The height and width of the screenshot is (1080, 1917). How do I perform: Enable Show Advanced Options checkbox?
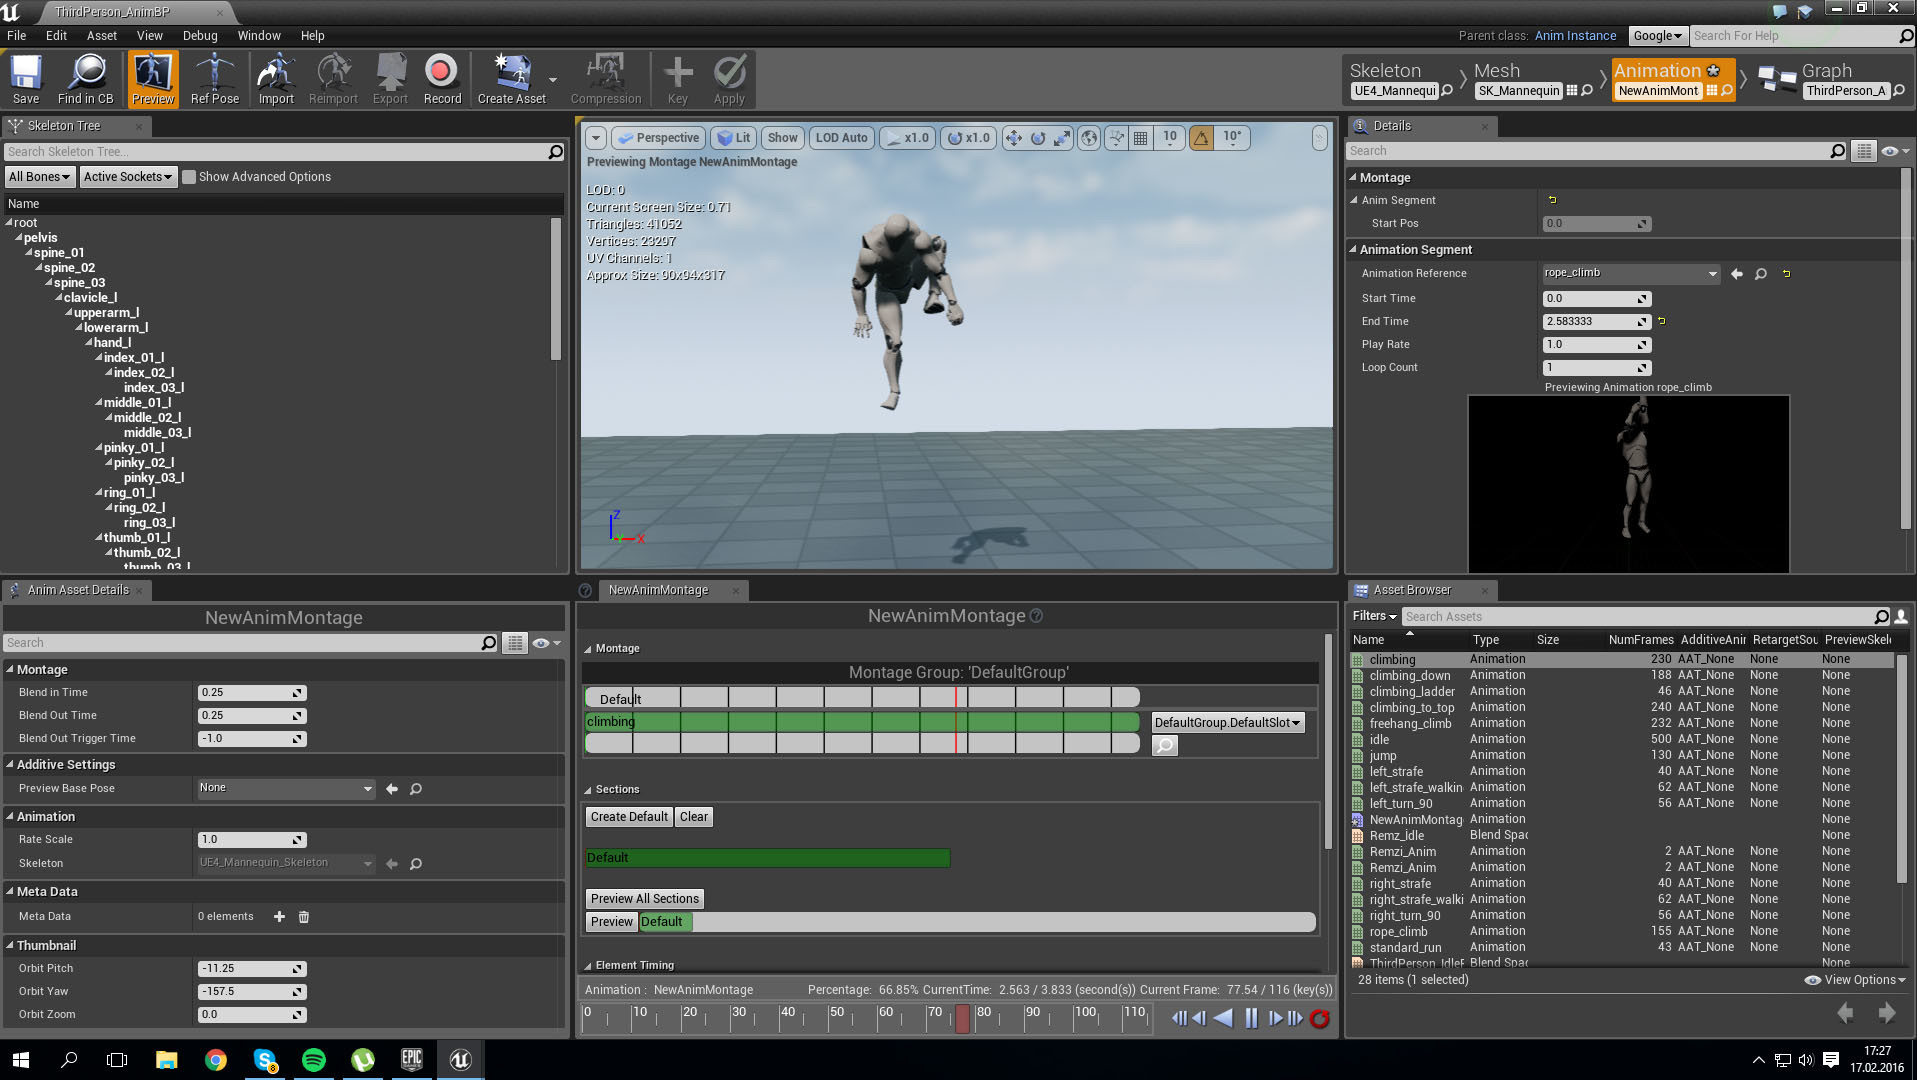coord(189,177)
